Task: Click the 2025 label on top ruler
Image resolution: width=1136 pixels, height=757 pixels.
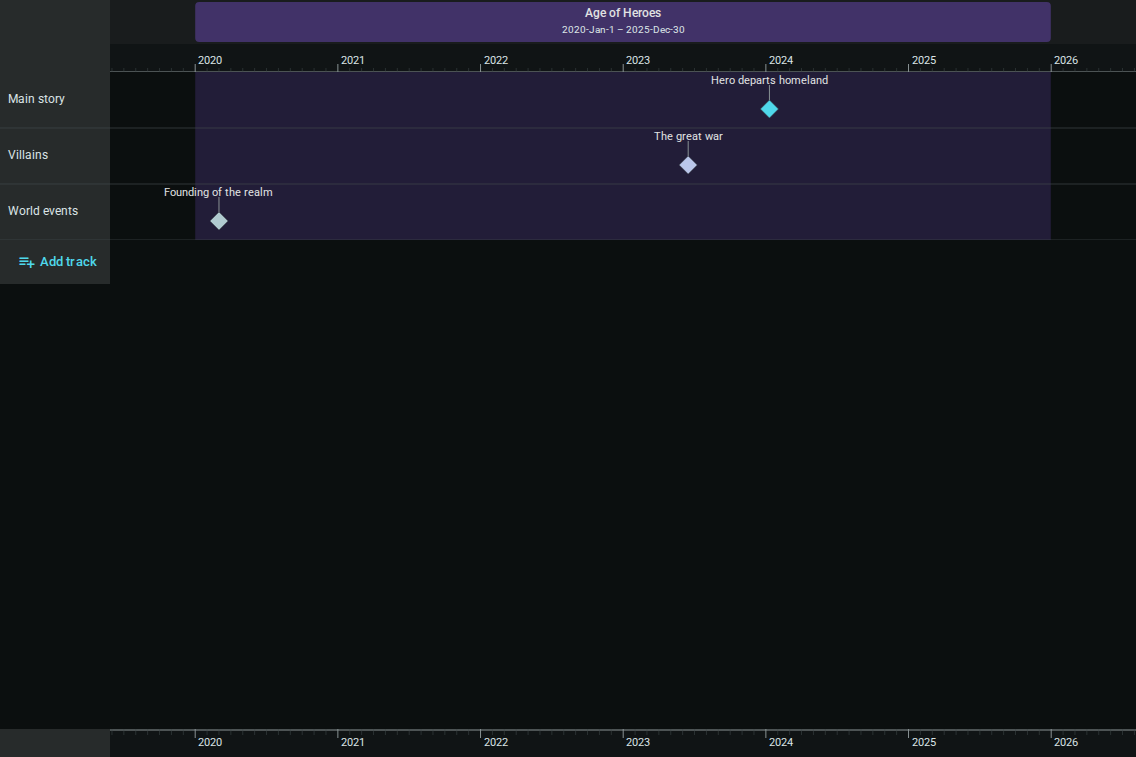Action: pos(924,60)
